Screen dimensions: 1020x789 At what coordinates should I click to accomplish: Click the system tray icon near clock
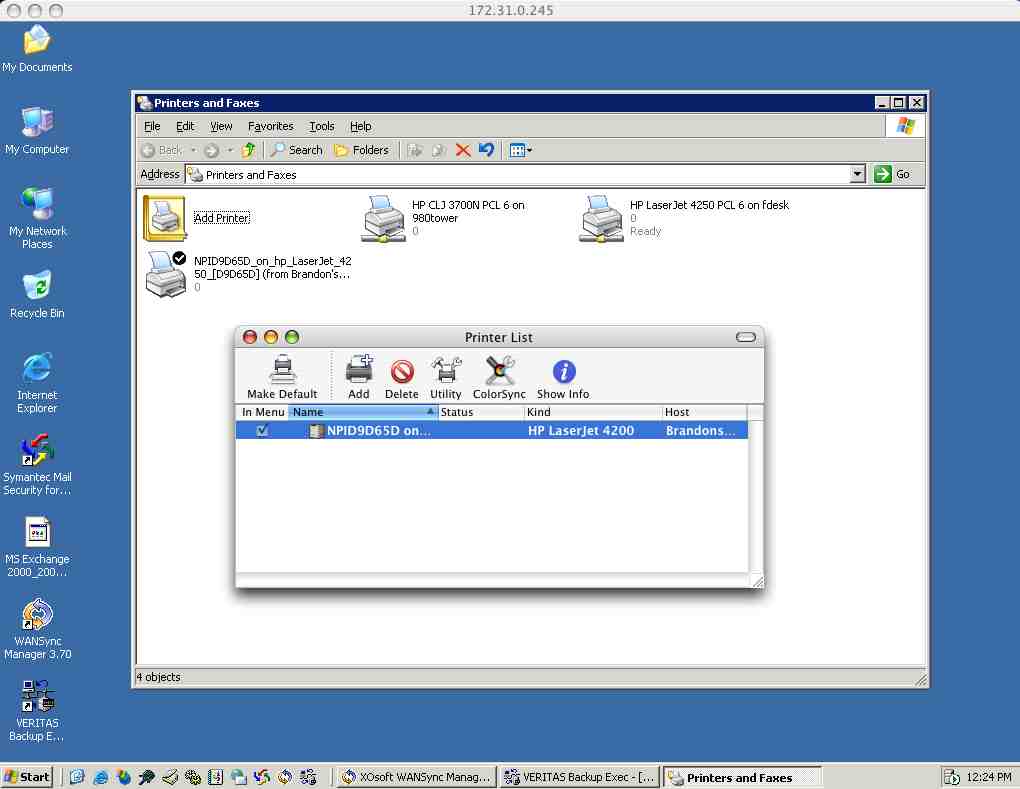click(952, 777)
